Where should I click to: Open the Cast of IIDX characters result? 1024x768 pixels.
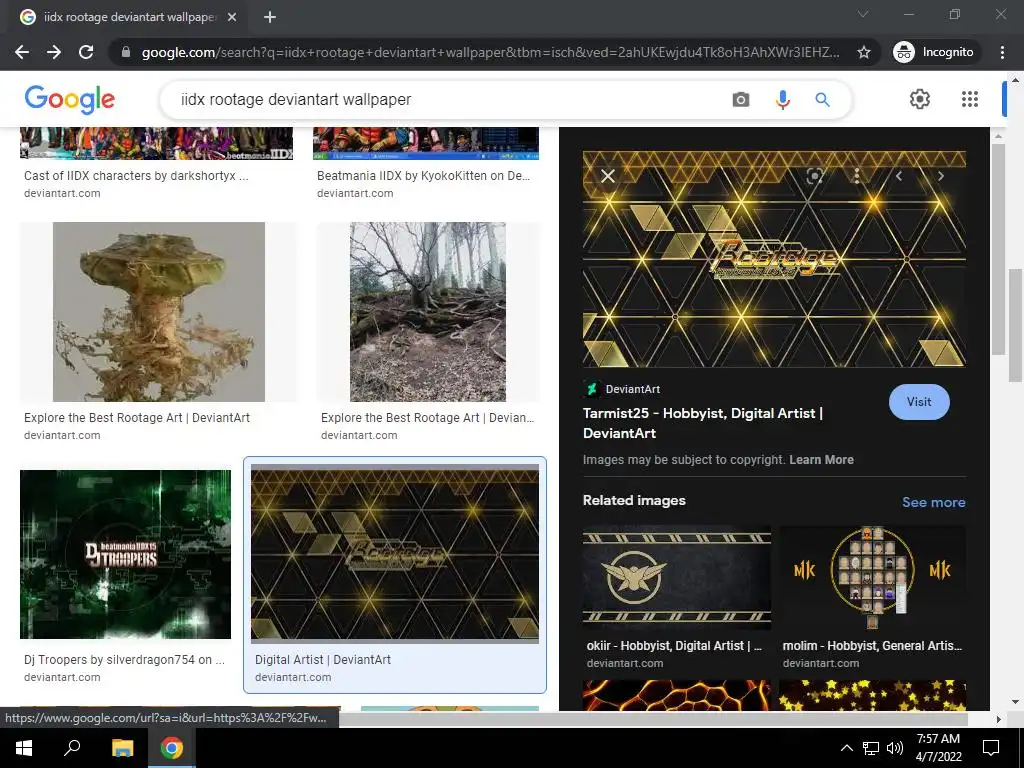(136, 176)
